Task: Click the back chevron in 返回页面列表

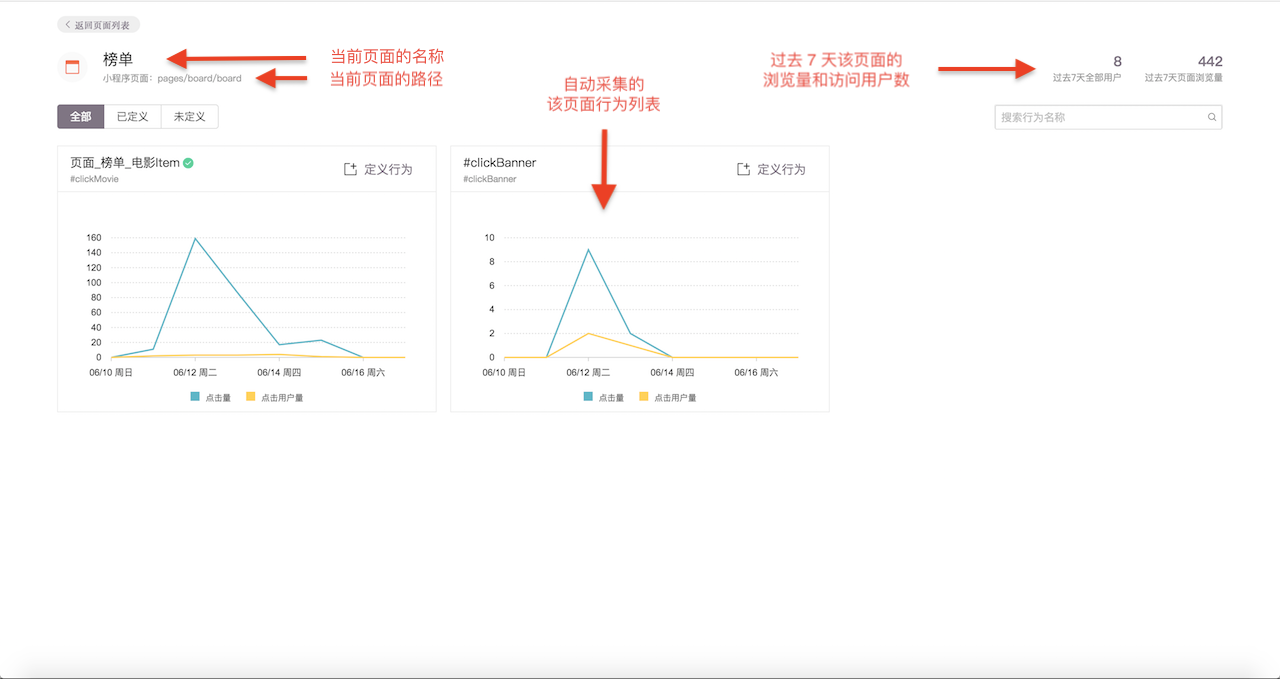Action: pos(68,25)
